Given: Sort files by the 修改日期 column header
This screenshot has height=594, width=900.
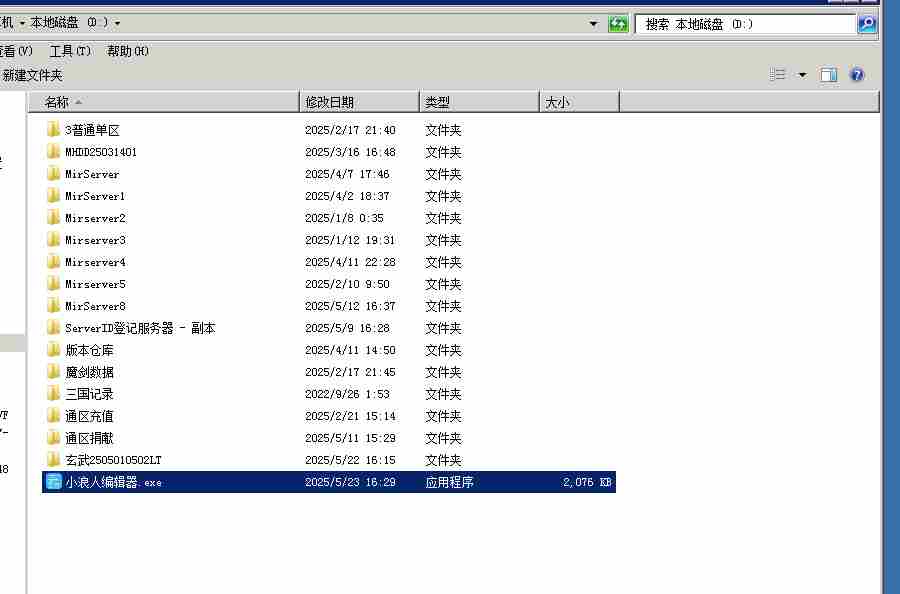Looking at the screenshot, I should point(358,102).
